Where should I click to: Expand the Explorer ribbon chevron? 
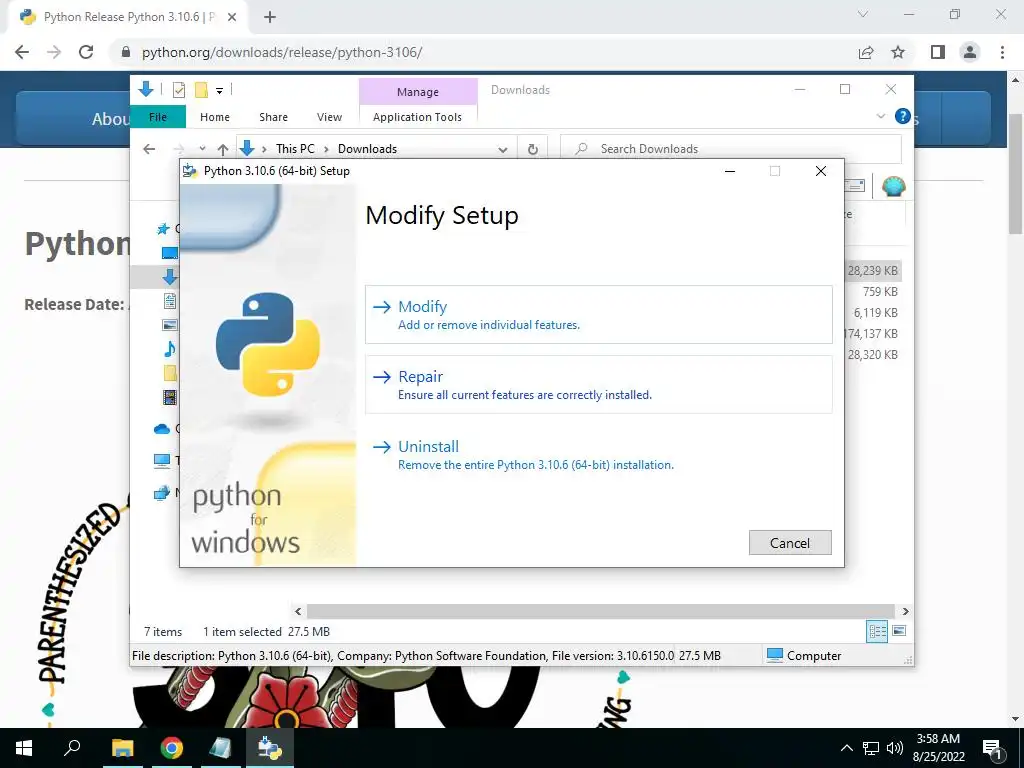[881, 116]
